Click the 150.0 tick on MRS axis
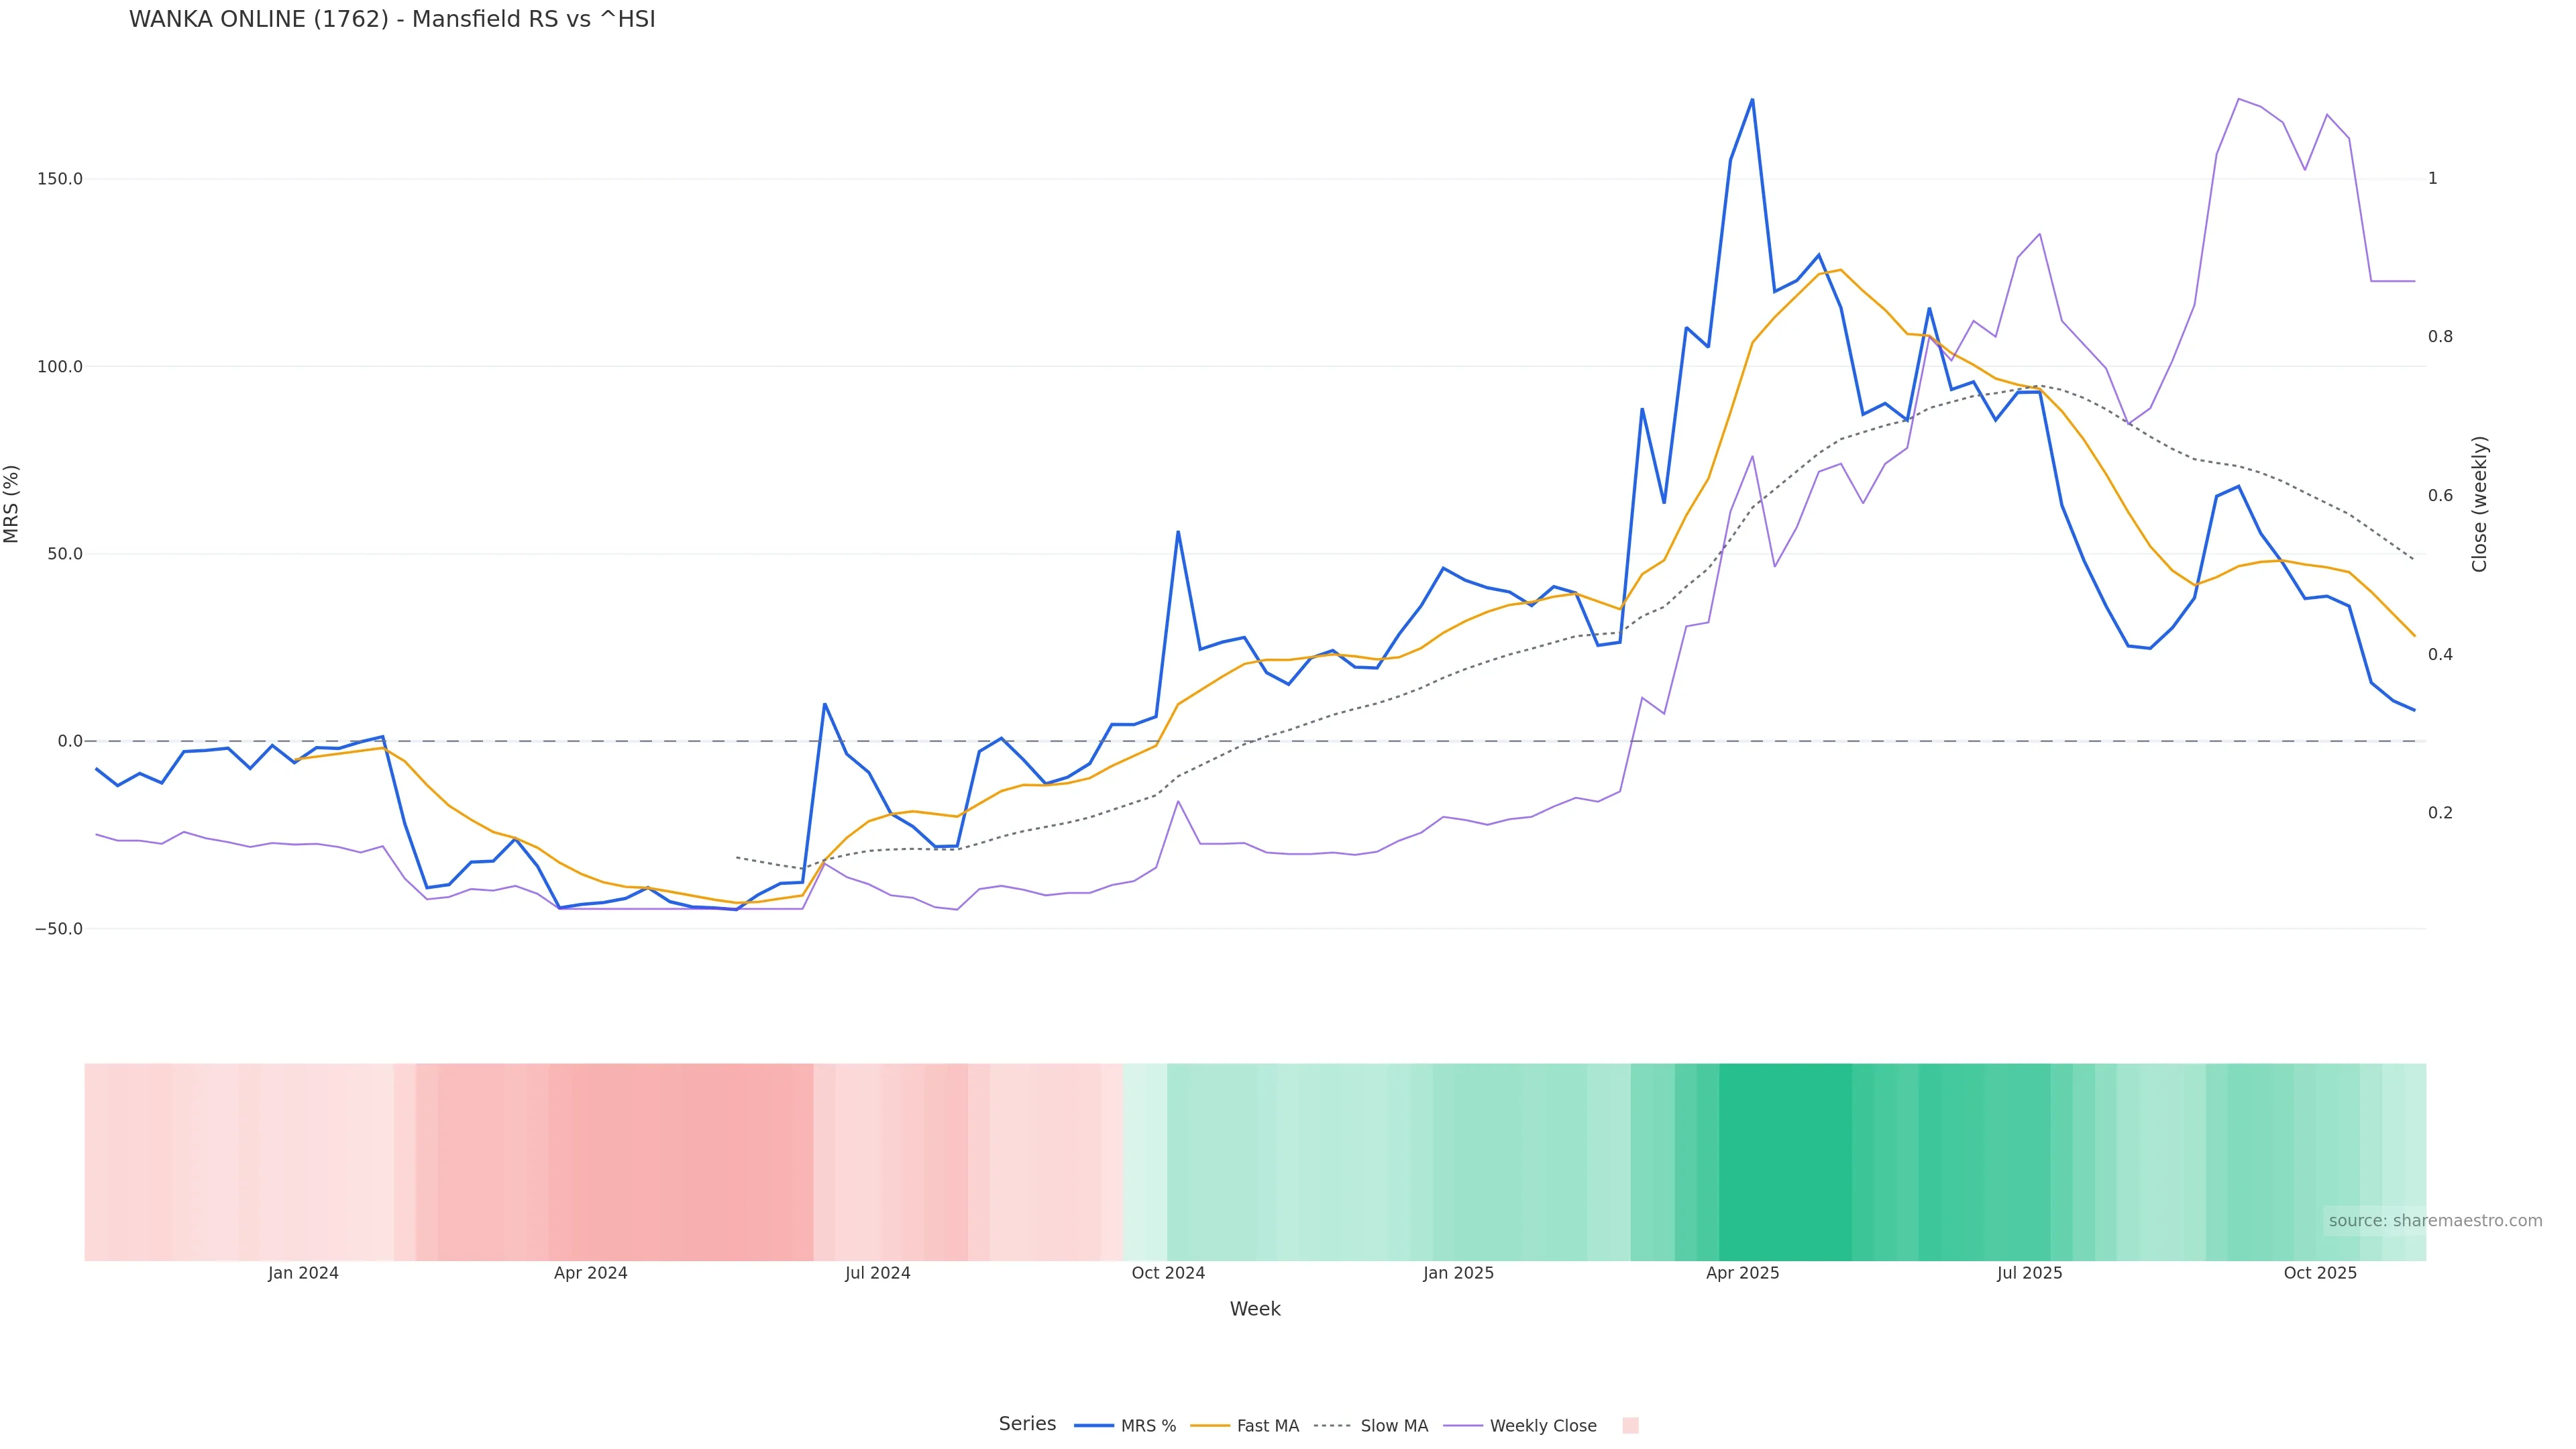The image size is (2576, 1449). click(x=60, y=179)
